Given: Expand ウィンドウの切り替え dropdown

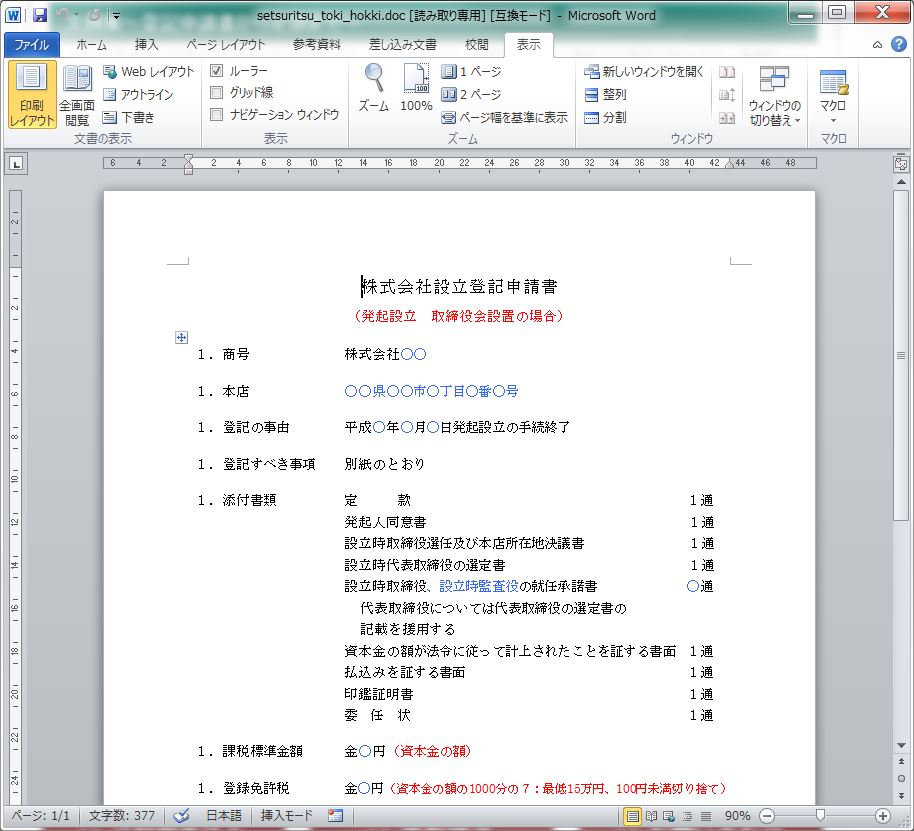Looking at the screenshot, I should (774, 96).
